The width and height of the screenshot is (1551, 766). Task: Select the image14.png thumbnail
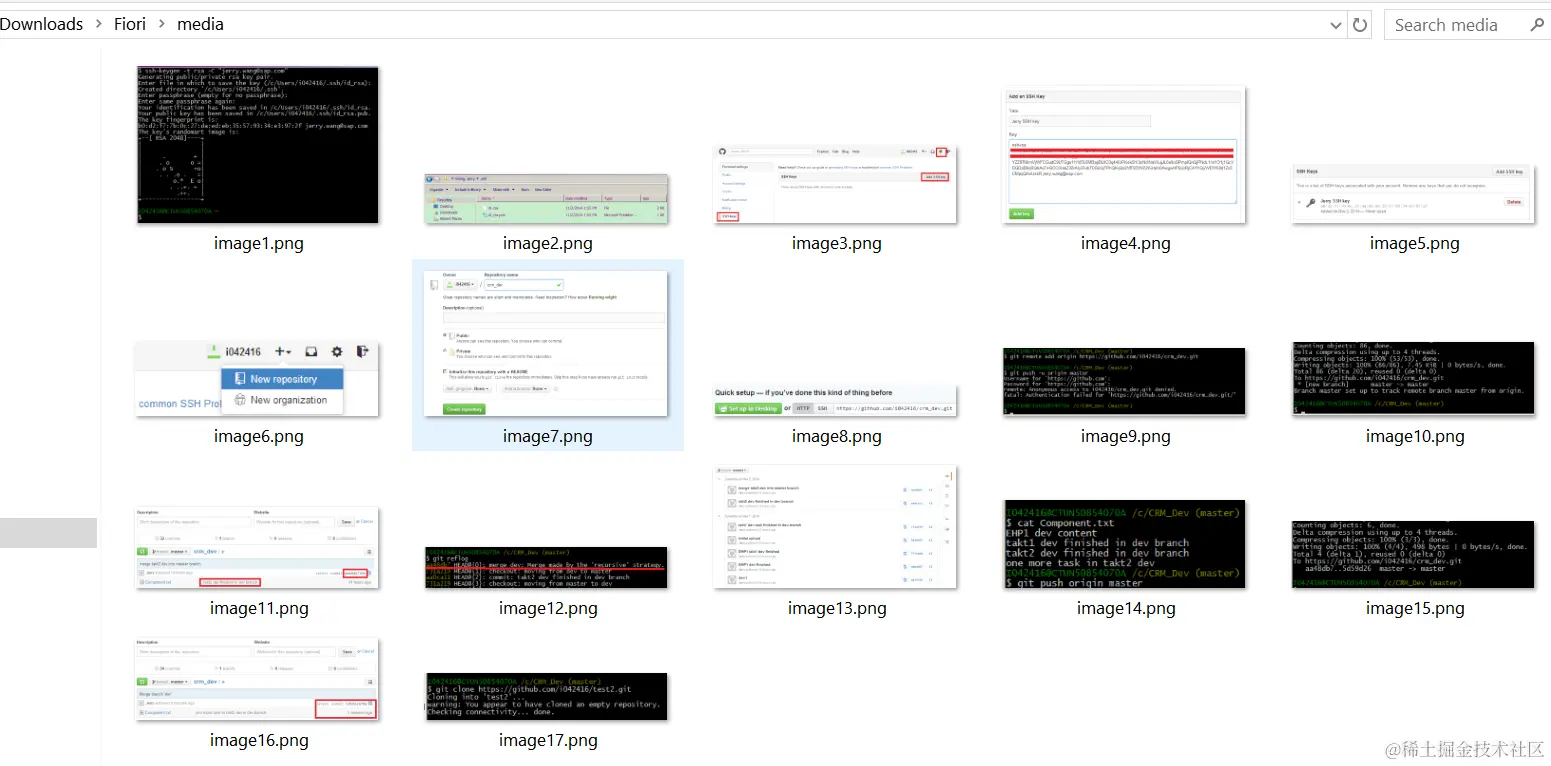click(x=1124, y=544)
